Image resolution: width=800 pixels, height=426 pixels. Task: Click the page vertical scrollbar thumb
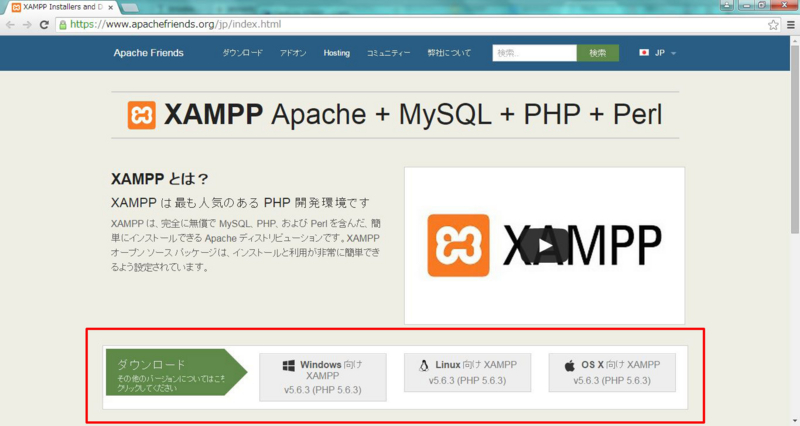pos(794,140)
